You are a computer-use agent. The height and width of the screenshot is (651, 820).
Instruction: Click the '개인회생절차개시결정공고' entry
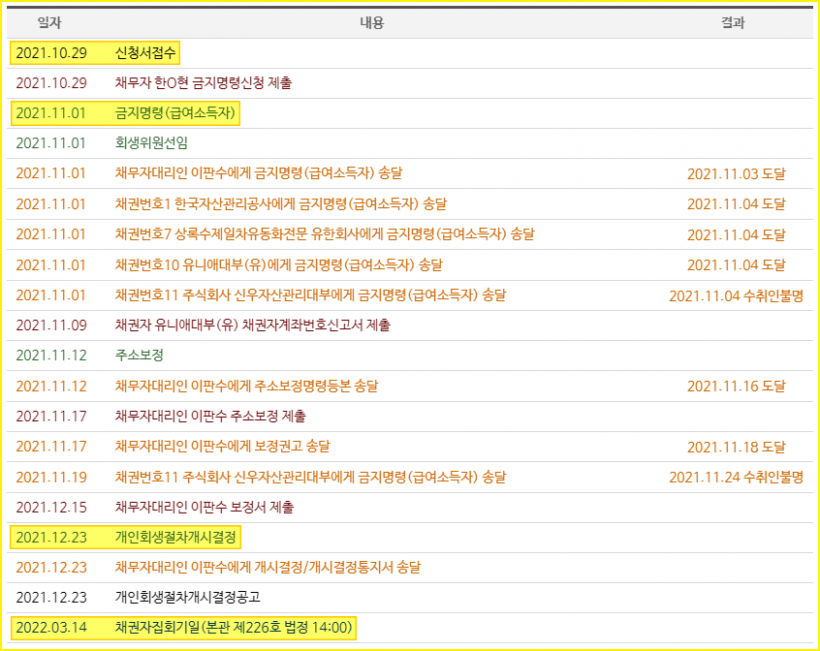188,597
